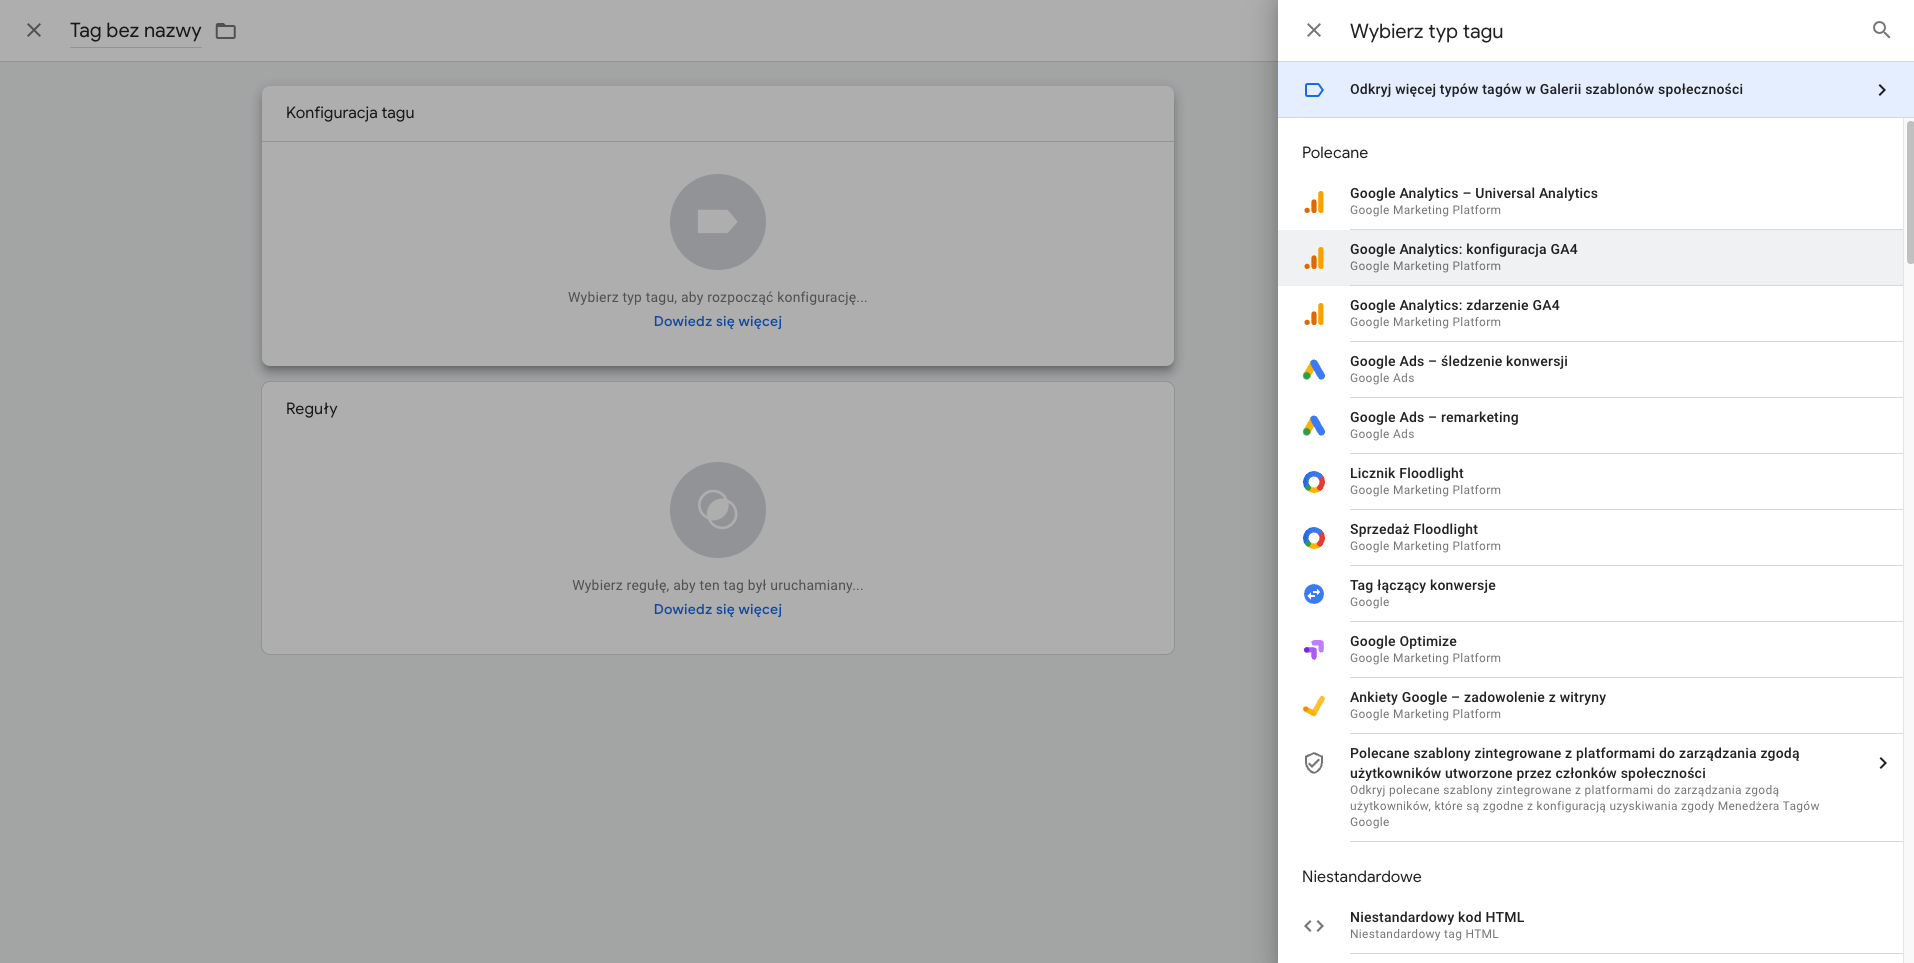
Task: Click the folder icon next to Tag bez nazwy
Action: 226,31
